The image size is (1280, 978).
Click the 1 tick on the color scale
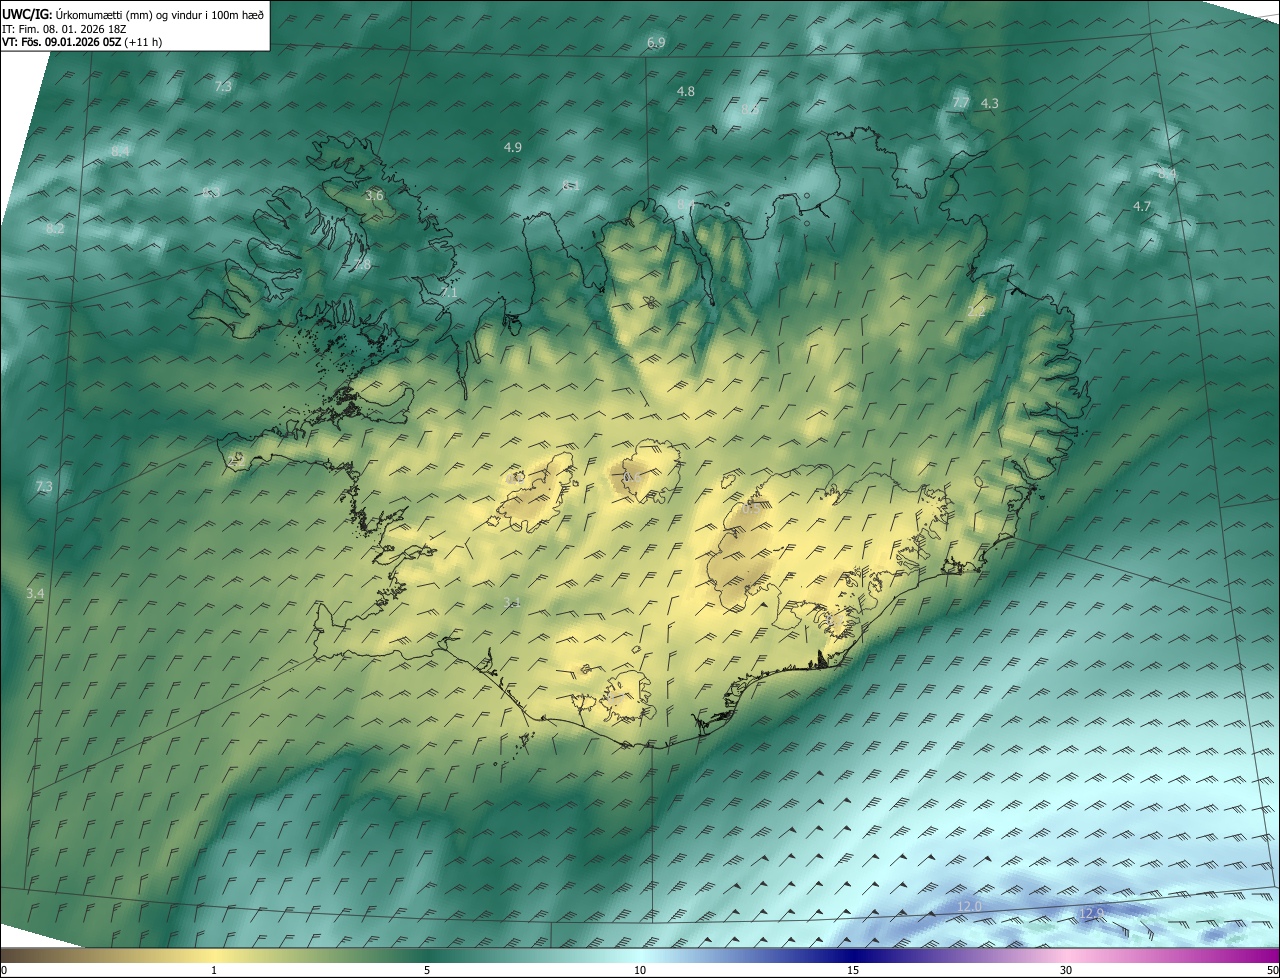[x=214, y=971]
